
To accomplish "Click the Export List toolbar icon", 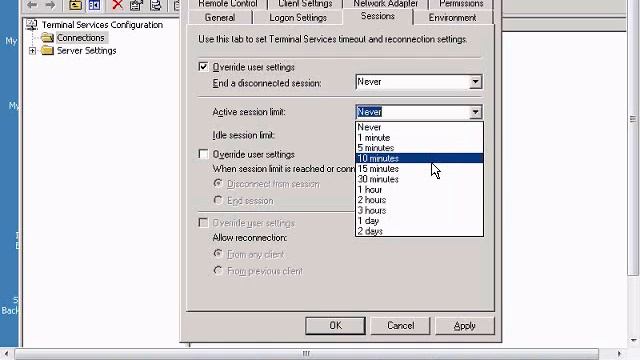I will coord(156,5).
